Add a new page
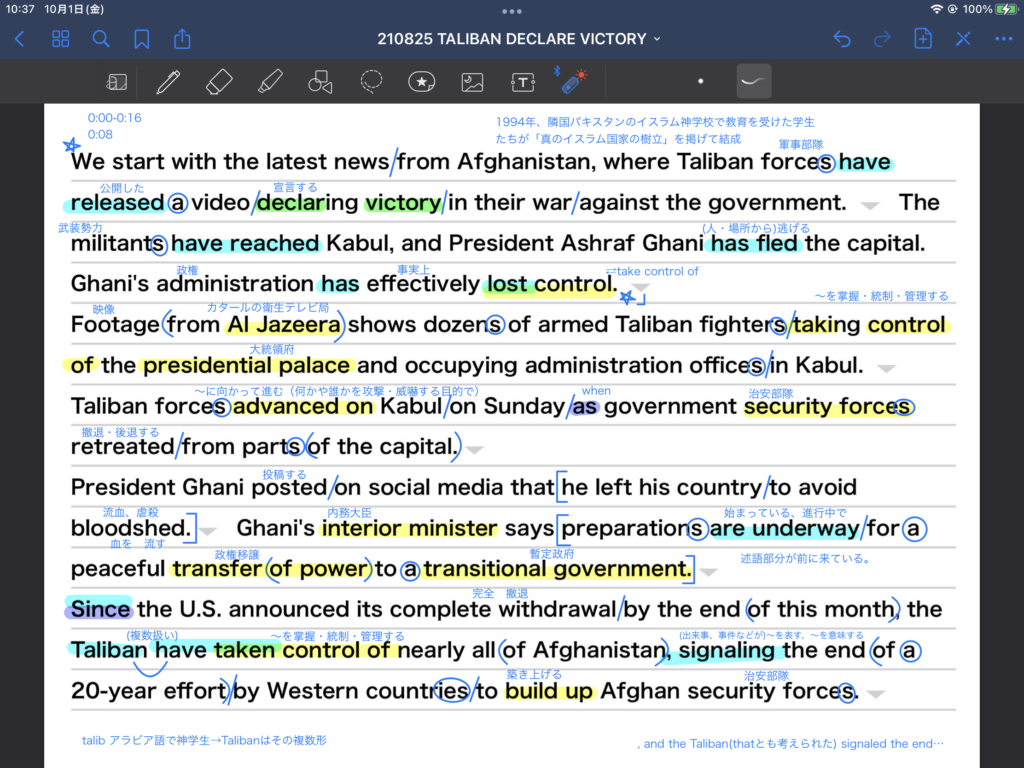 click(923, 39)
